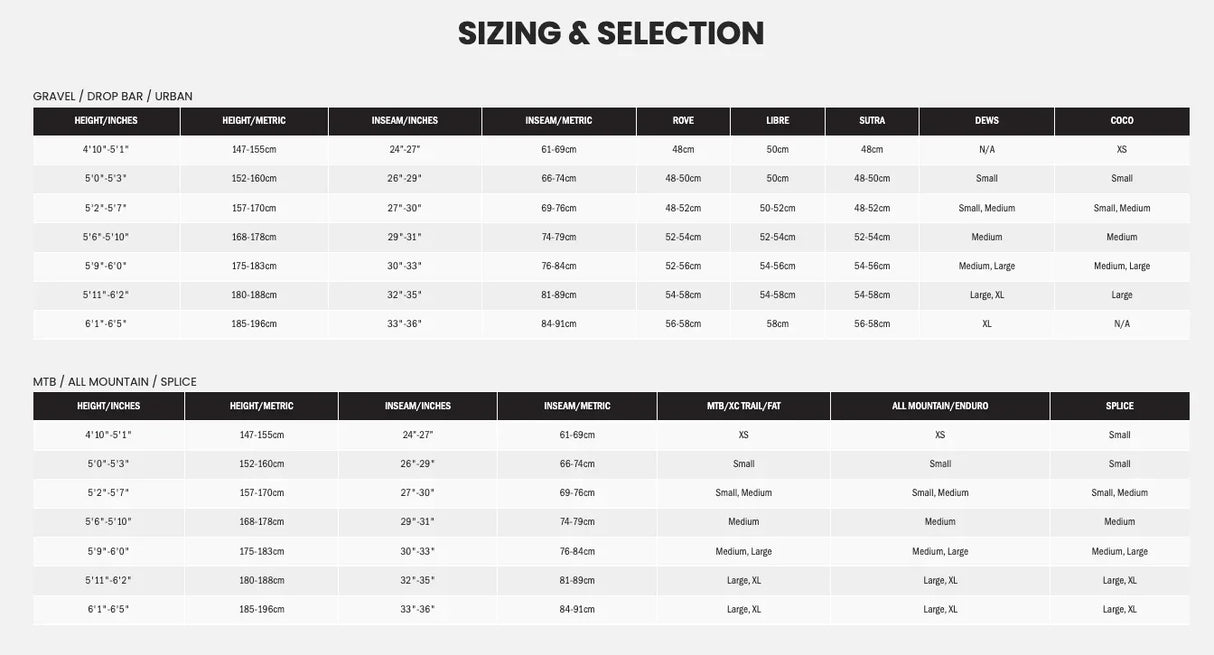Click the ALL MOUNTAIN/ENDURO column header
The height and width of the screenshot is (655, 1214).
[x=940, y=406]
